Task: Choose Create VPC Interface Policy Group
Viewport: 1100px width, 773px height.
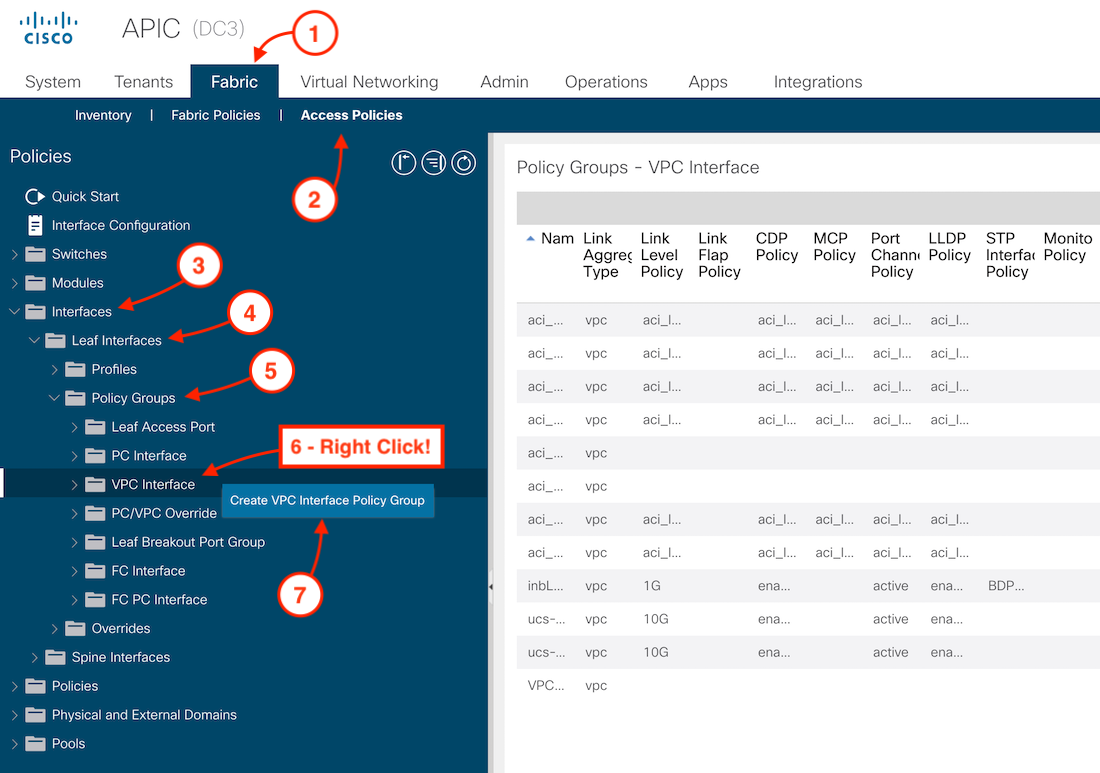Action: (x=327, y=502)
